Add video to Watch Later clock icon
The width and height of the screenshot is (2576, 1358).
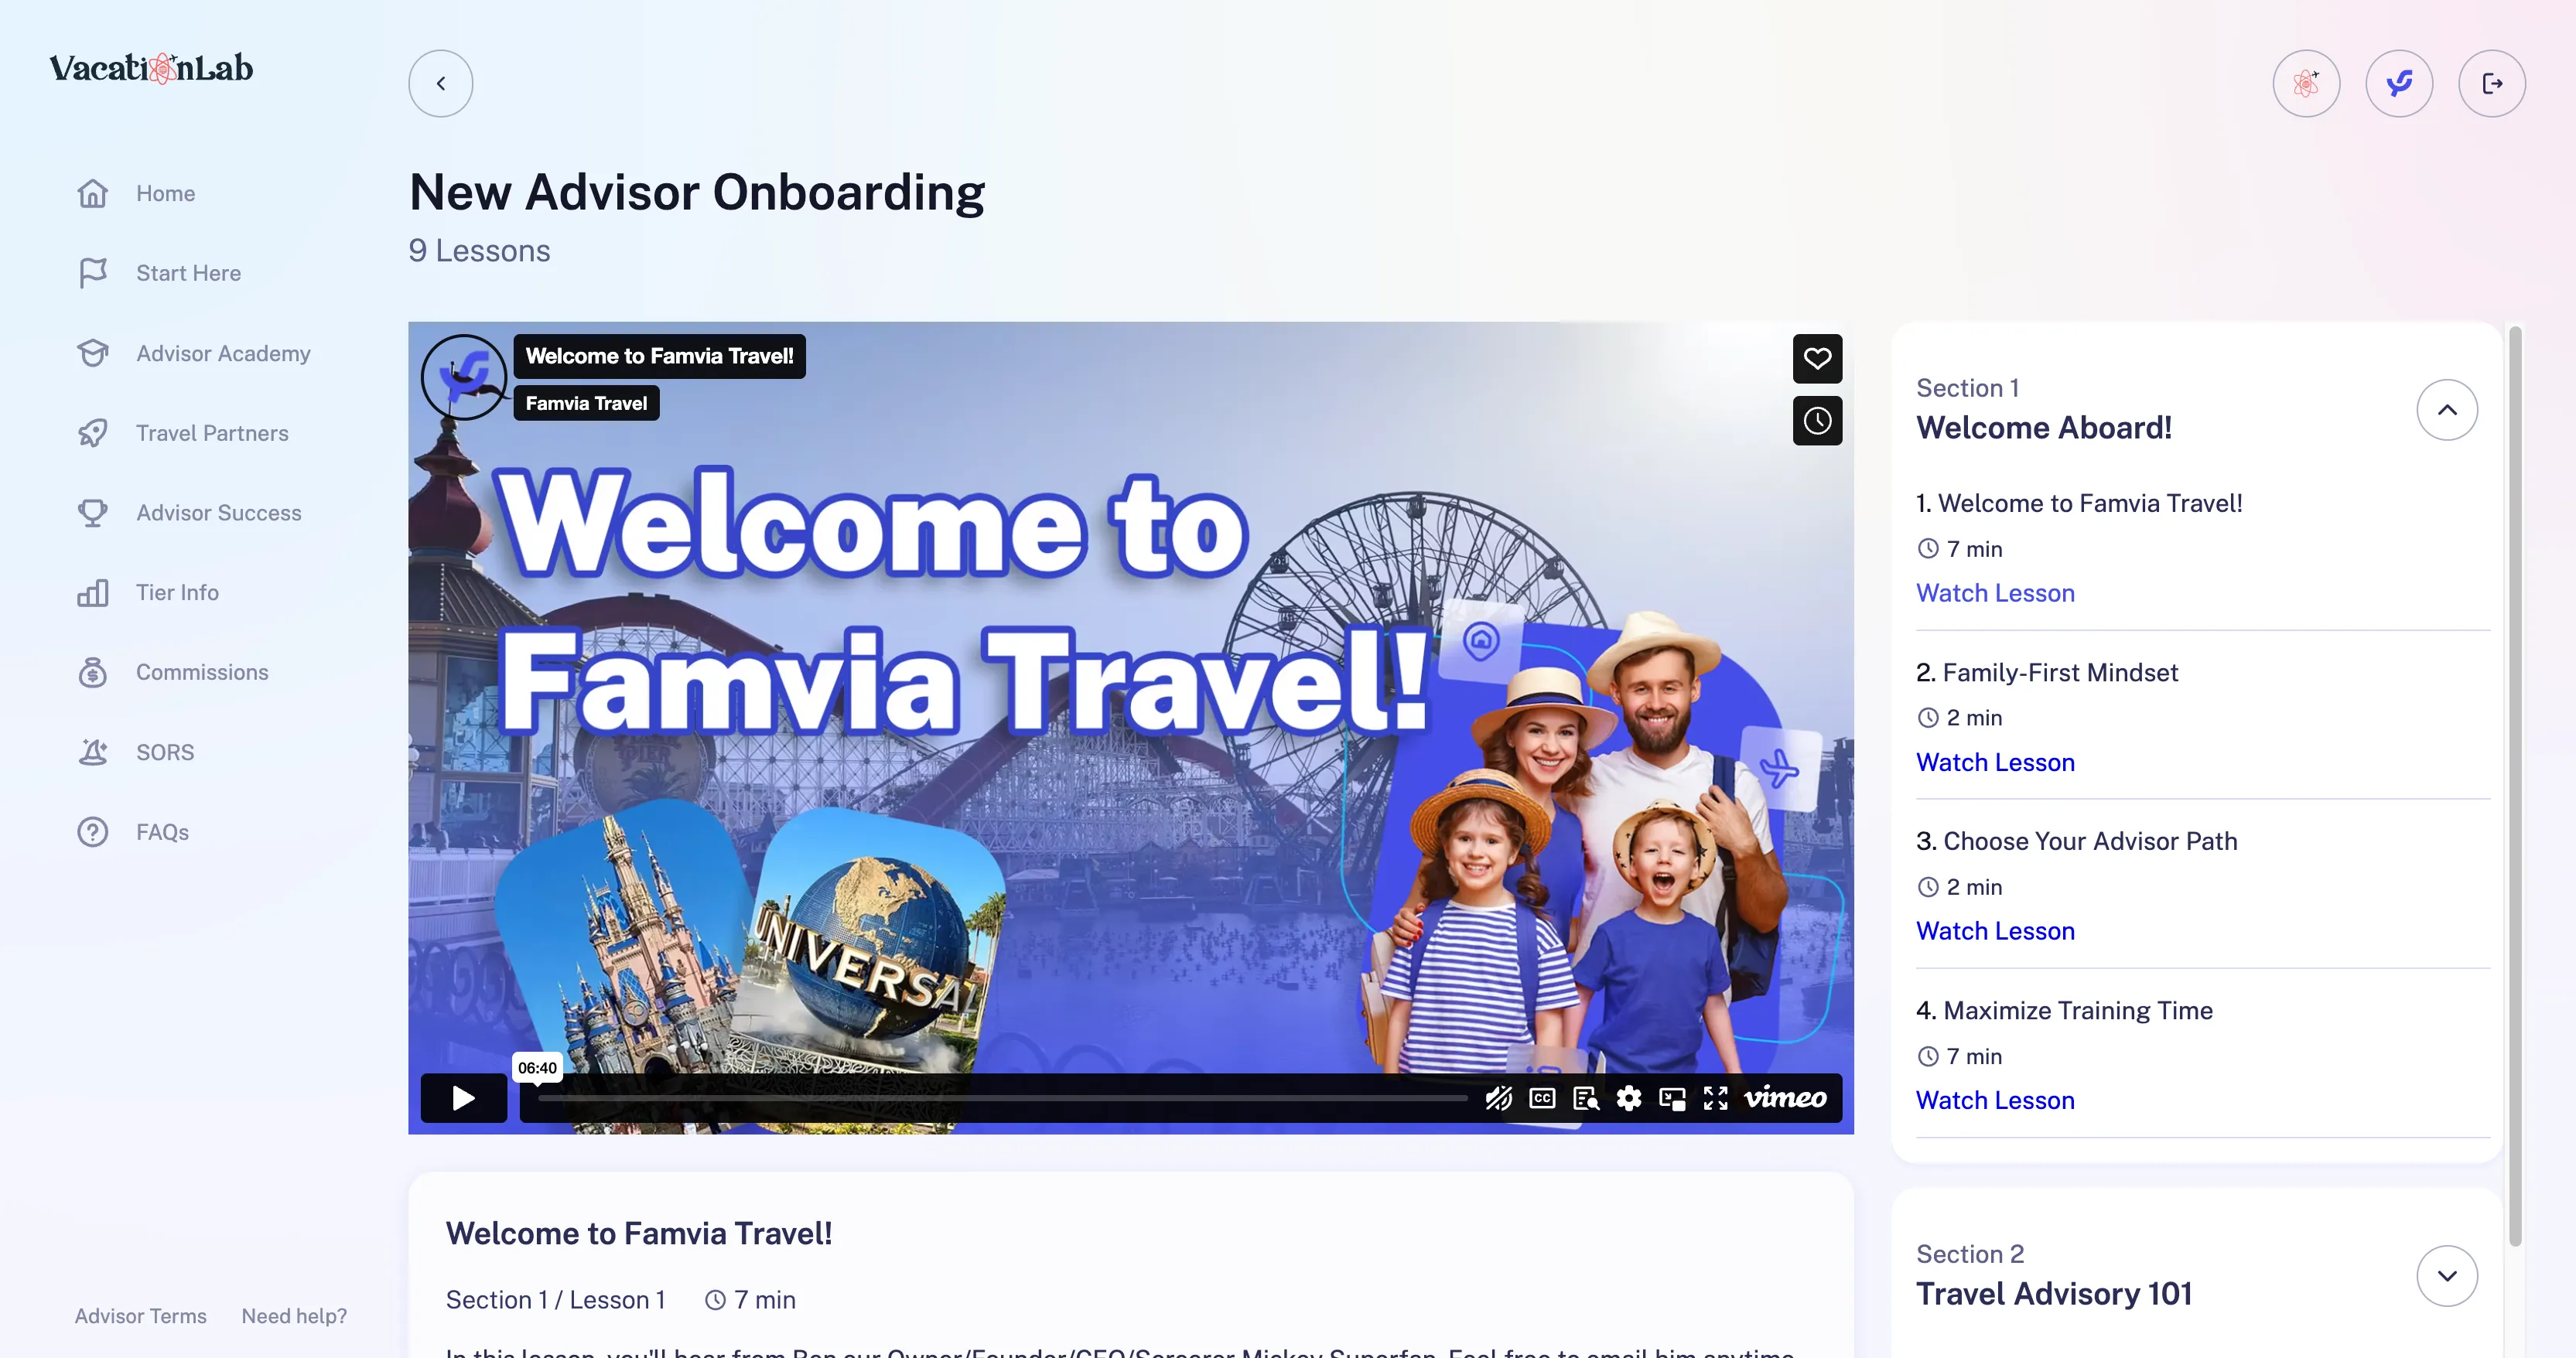pyautogui.click(x=1817, y=420)
